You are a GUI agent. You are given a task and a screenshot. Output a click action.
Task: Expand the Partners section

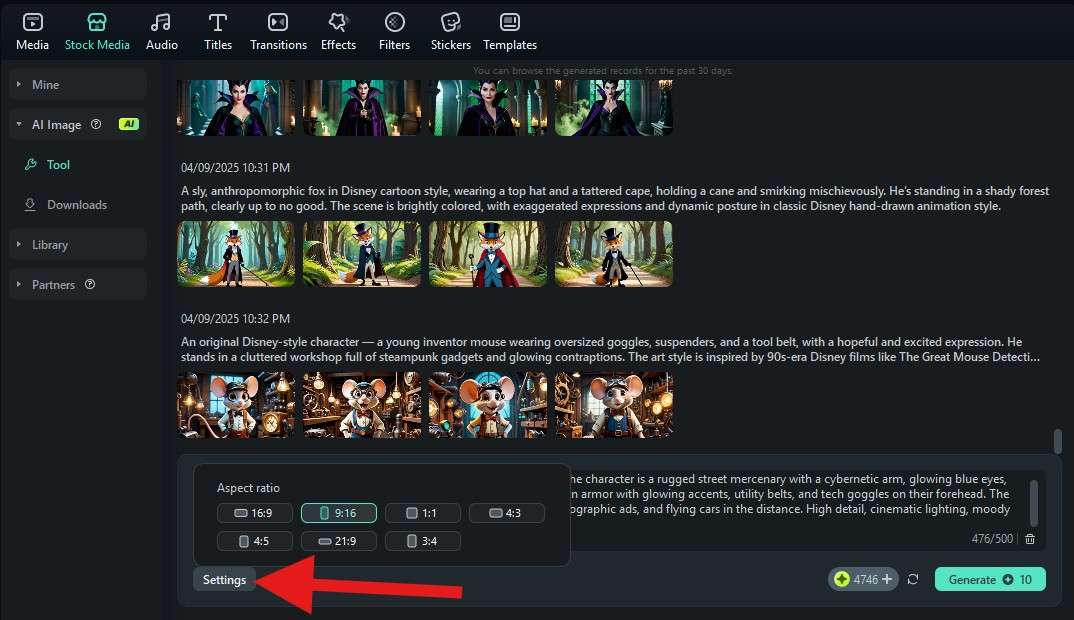78,284
